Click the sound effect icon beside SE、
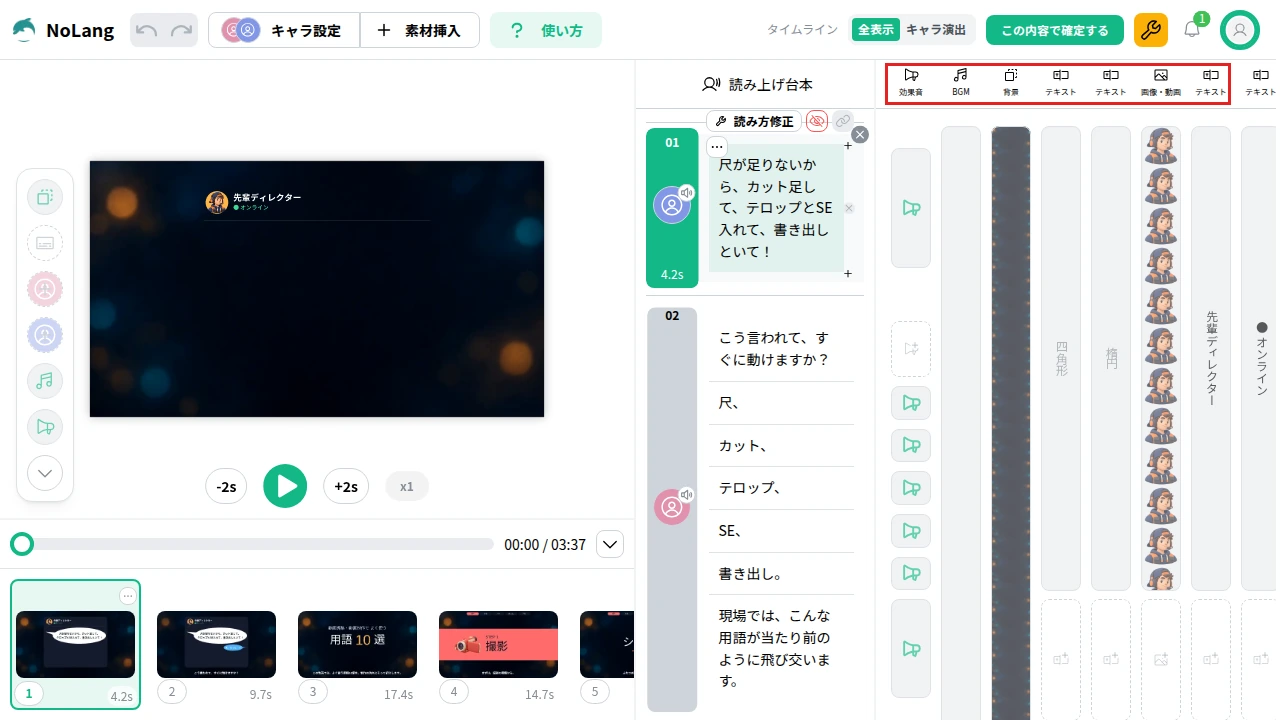The image size is (1280, 720). [911, 531]
